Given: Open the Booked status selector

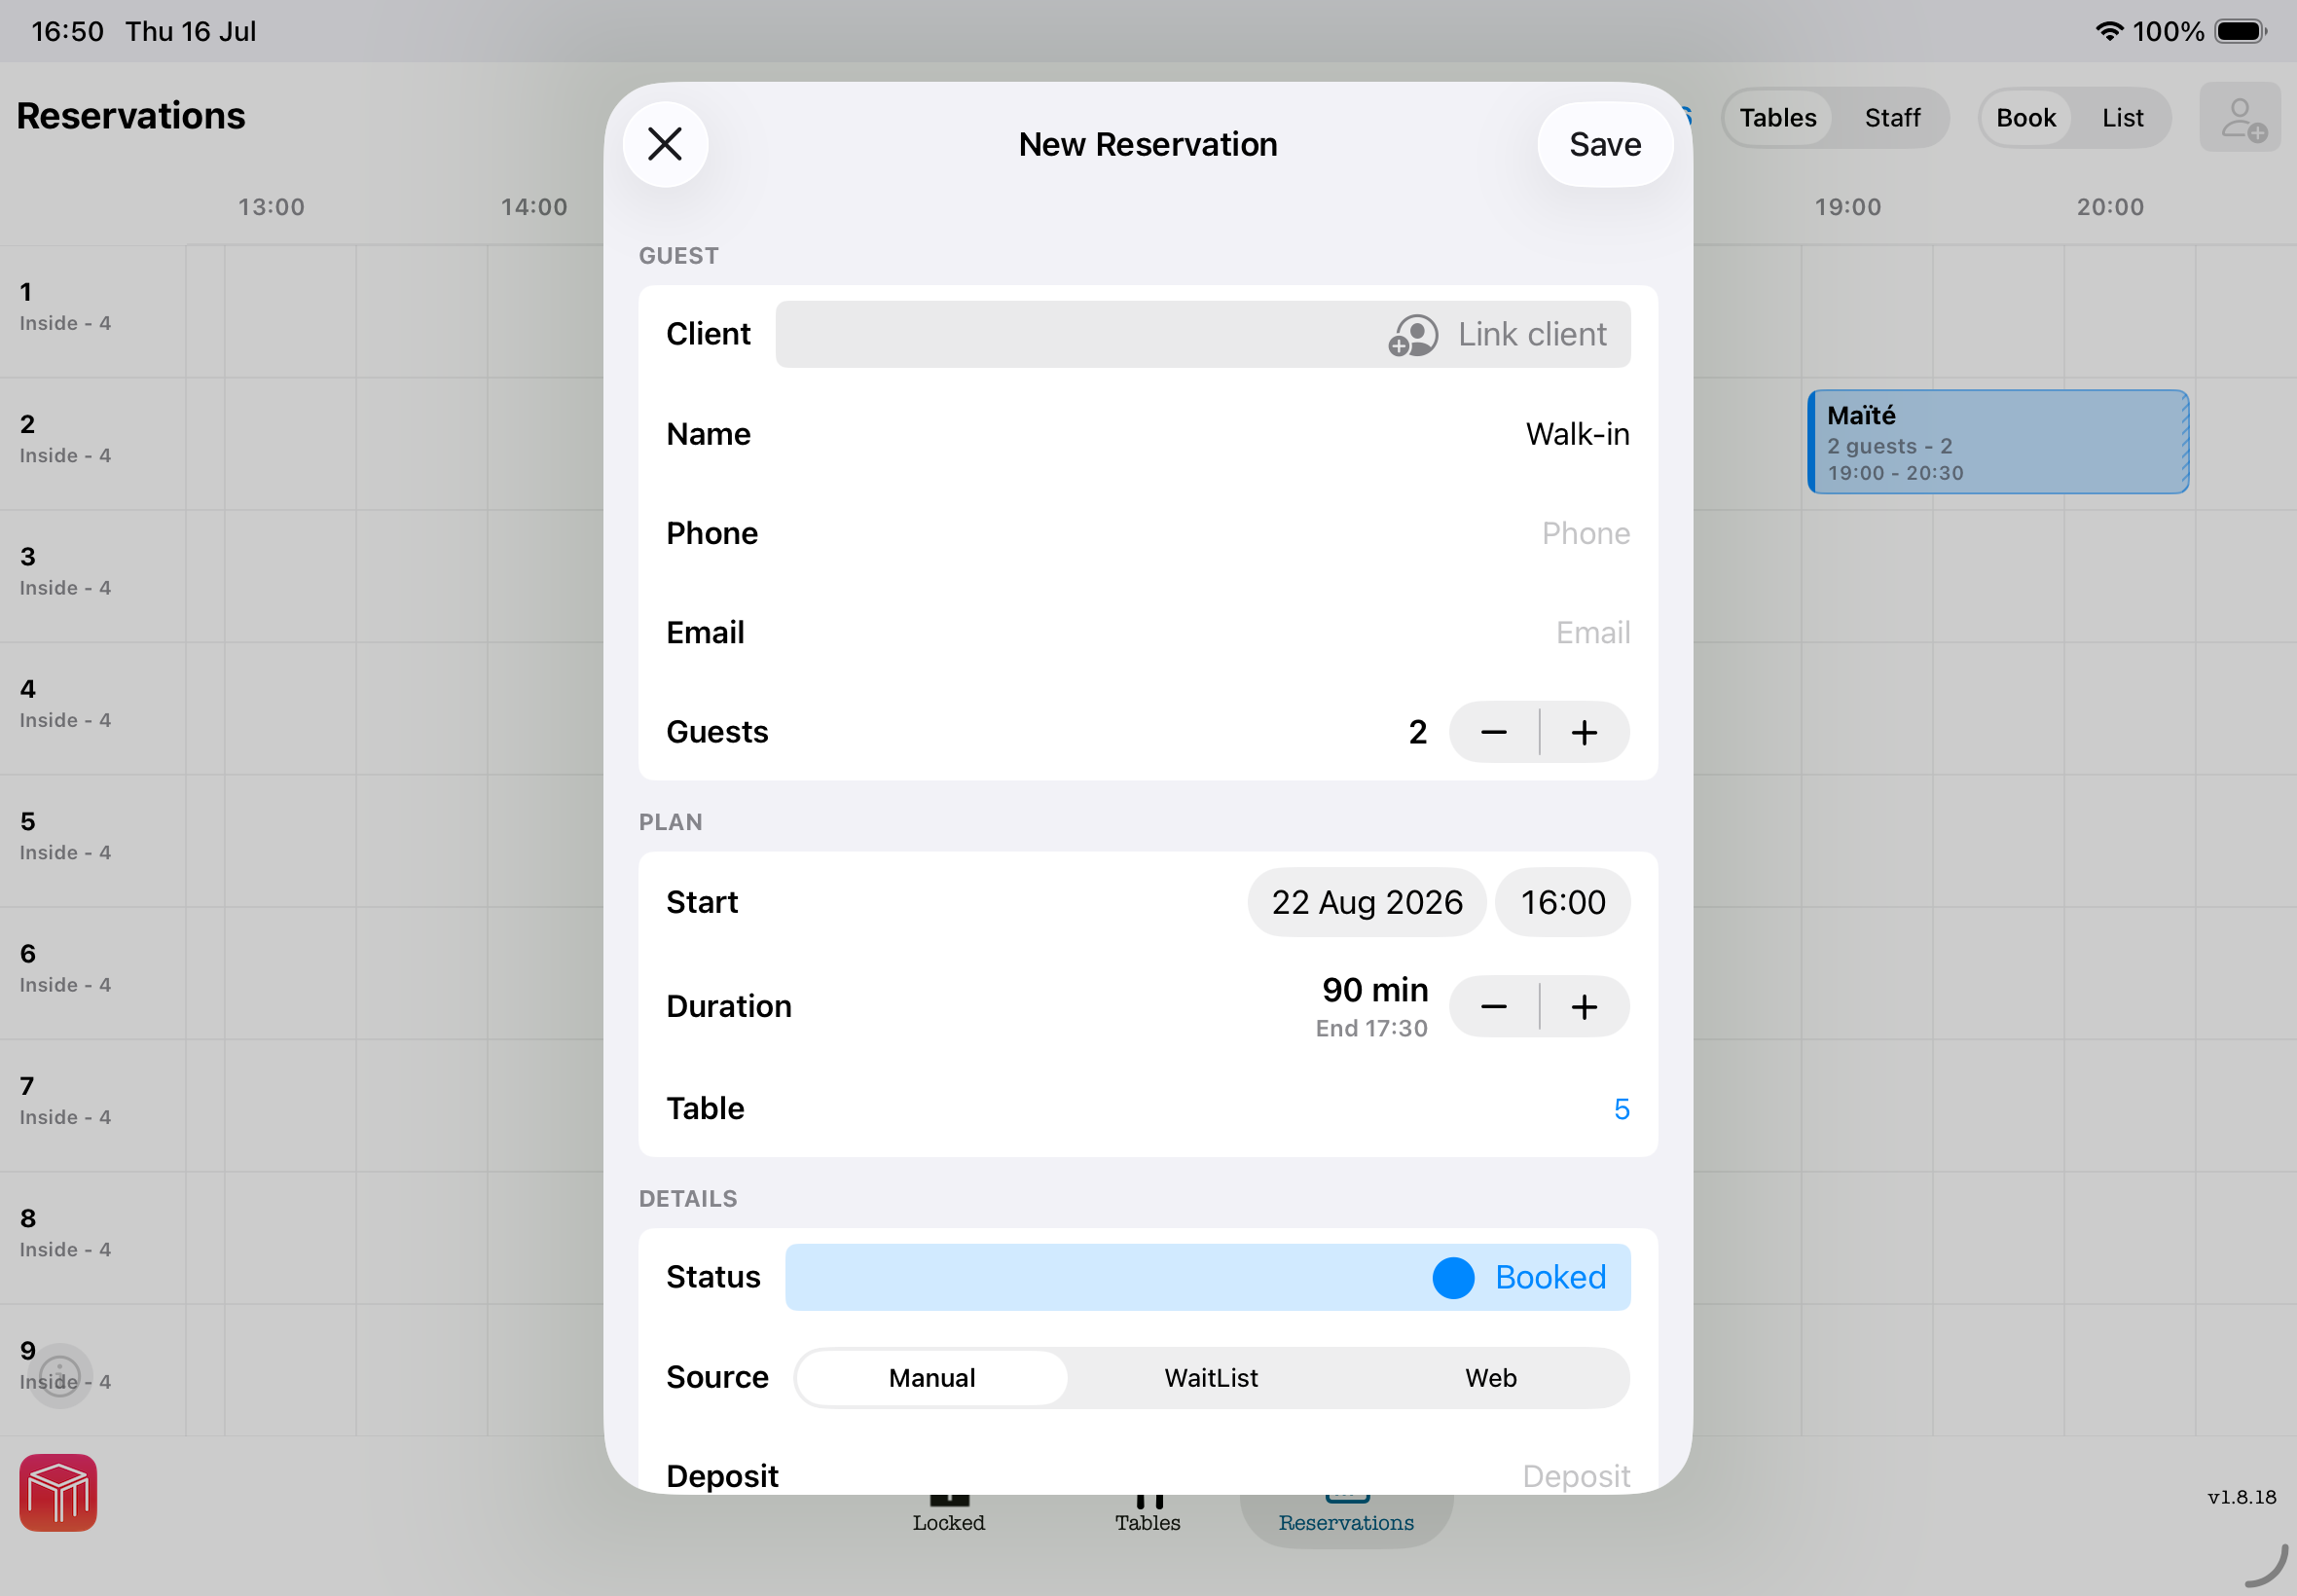Looking at the screenshot, I should tap(1207, 1277).
